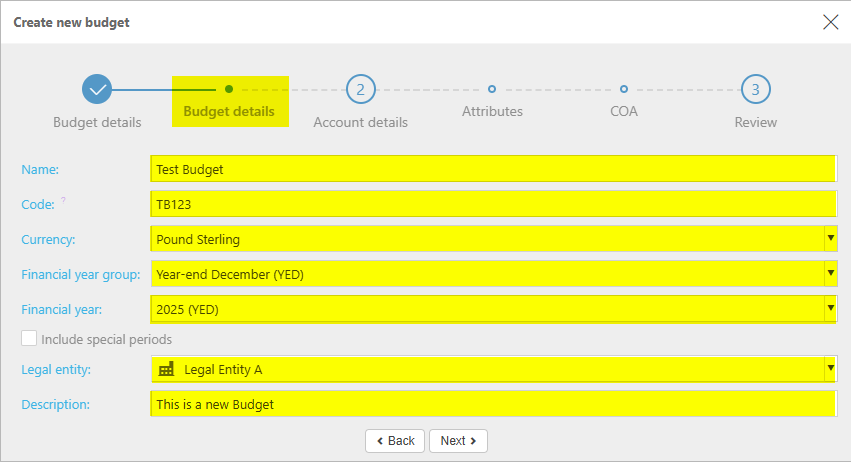Open the Currency dropdown arrow
Image resolution: width=851 pixels, height=462 pixels.
pos(830,239)
